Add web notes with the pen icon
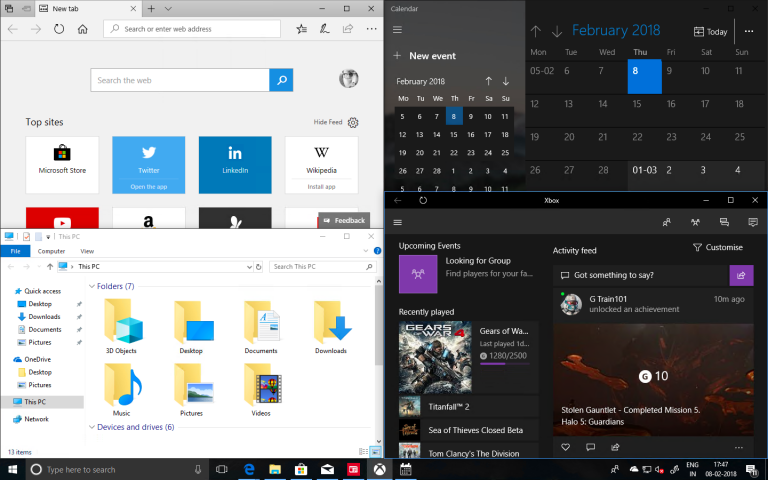The image size is (768, 480). [324, 29]
